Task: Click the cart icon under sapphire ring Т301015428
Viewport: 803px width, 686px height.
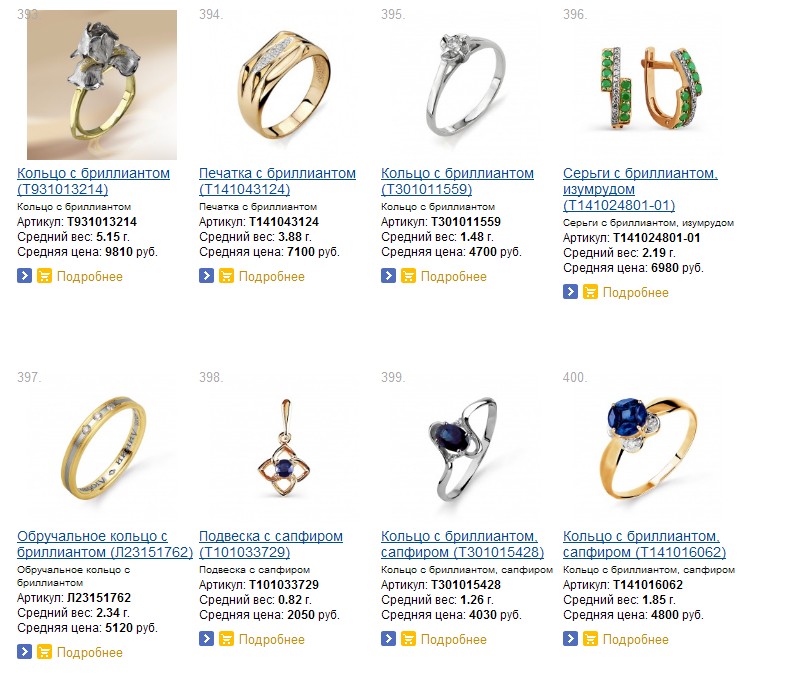Action: point(408,639)
